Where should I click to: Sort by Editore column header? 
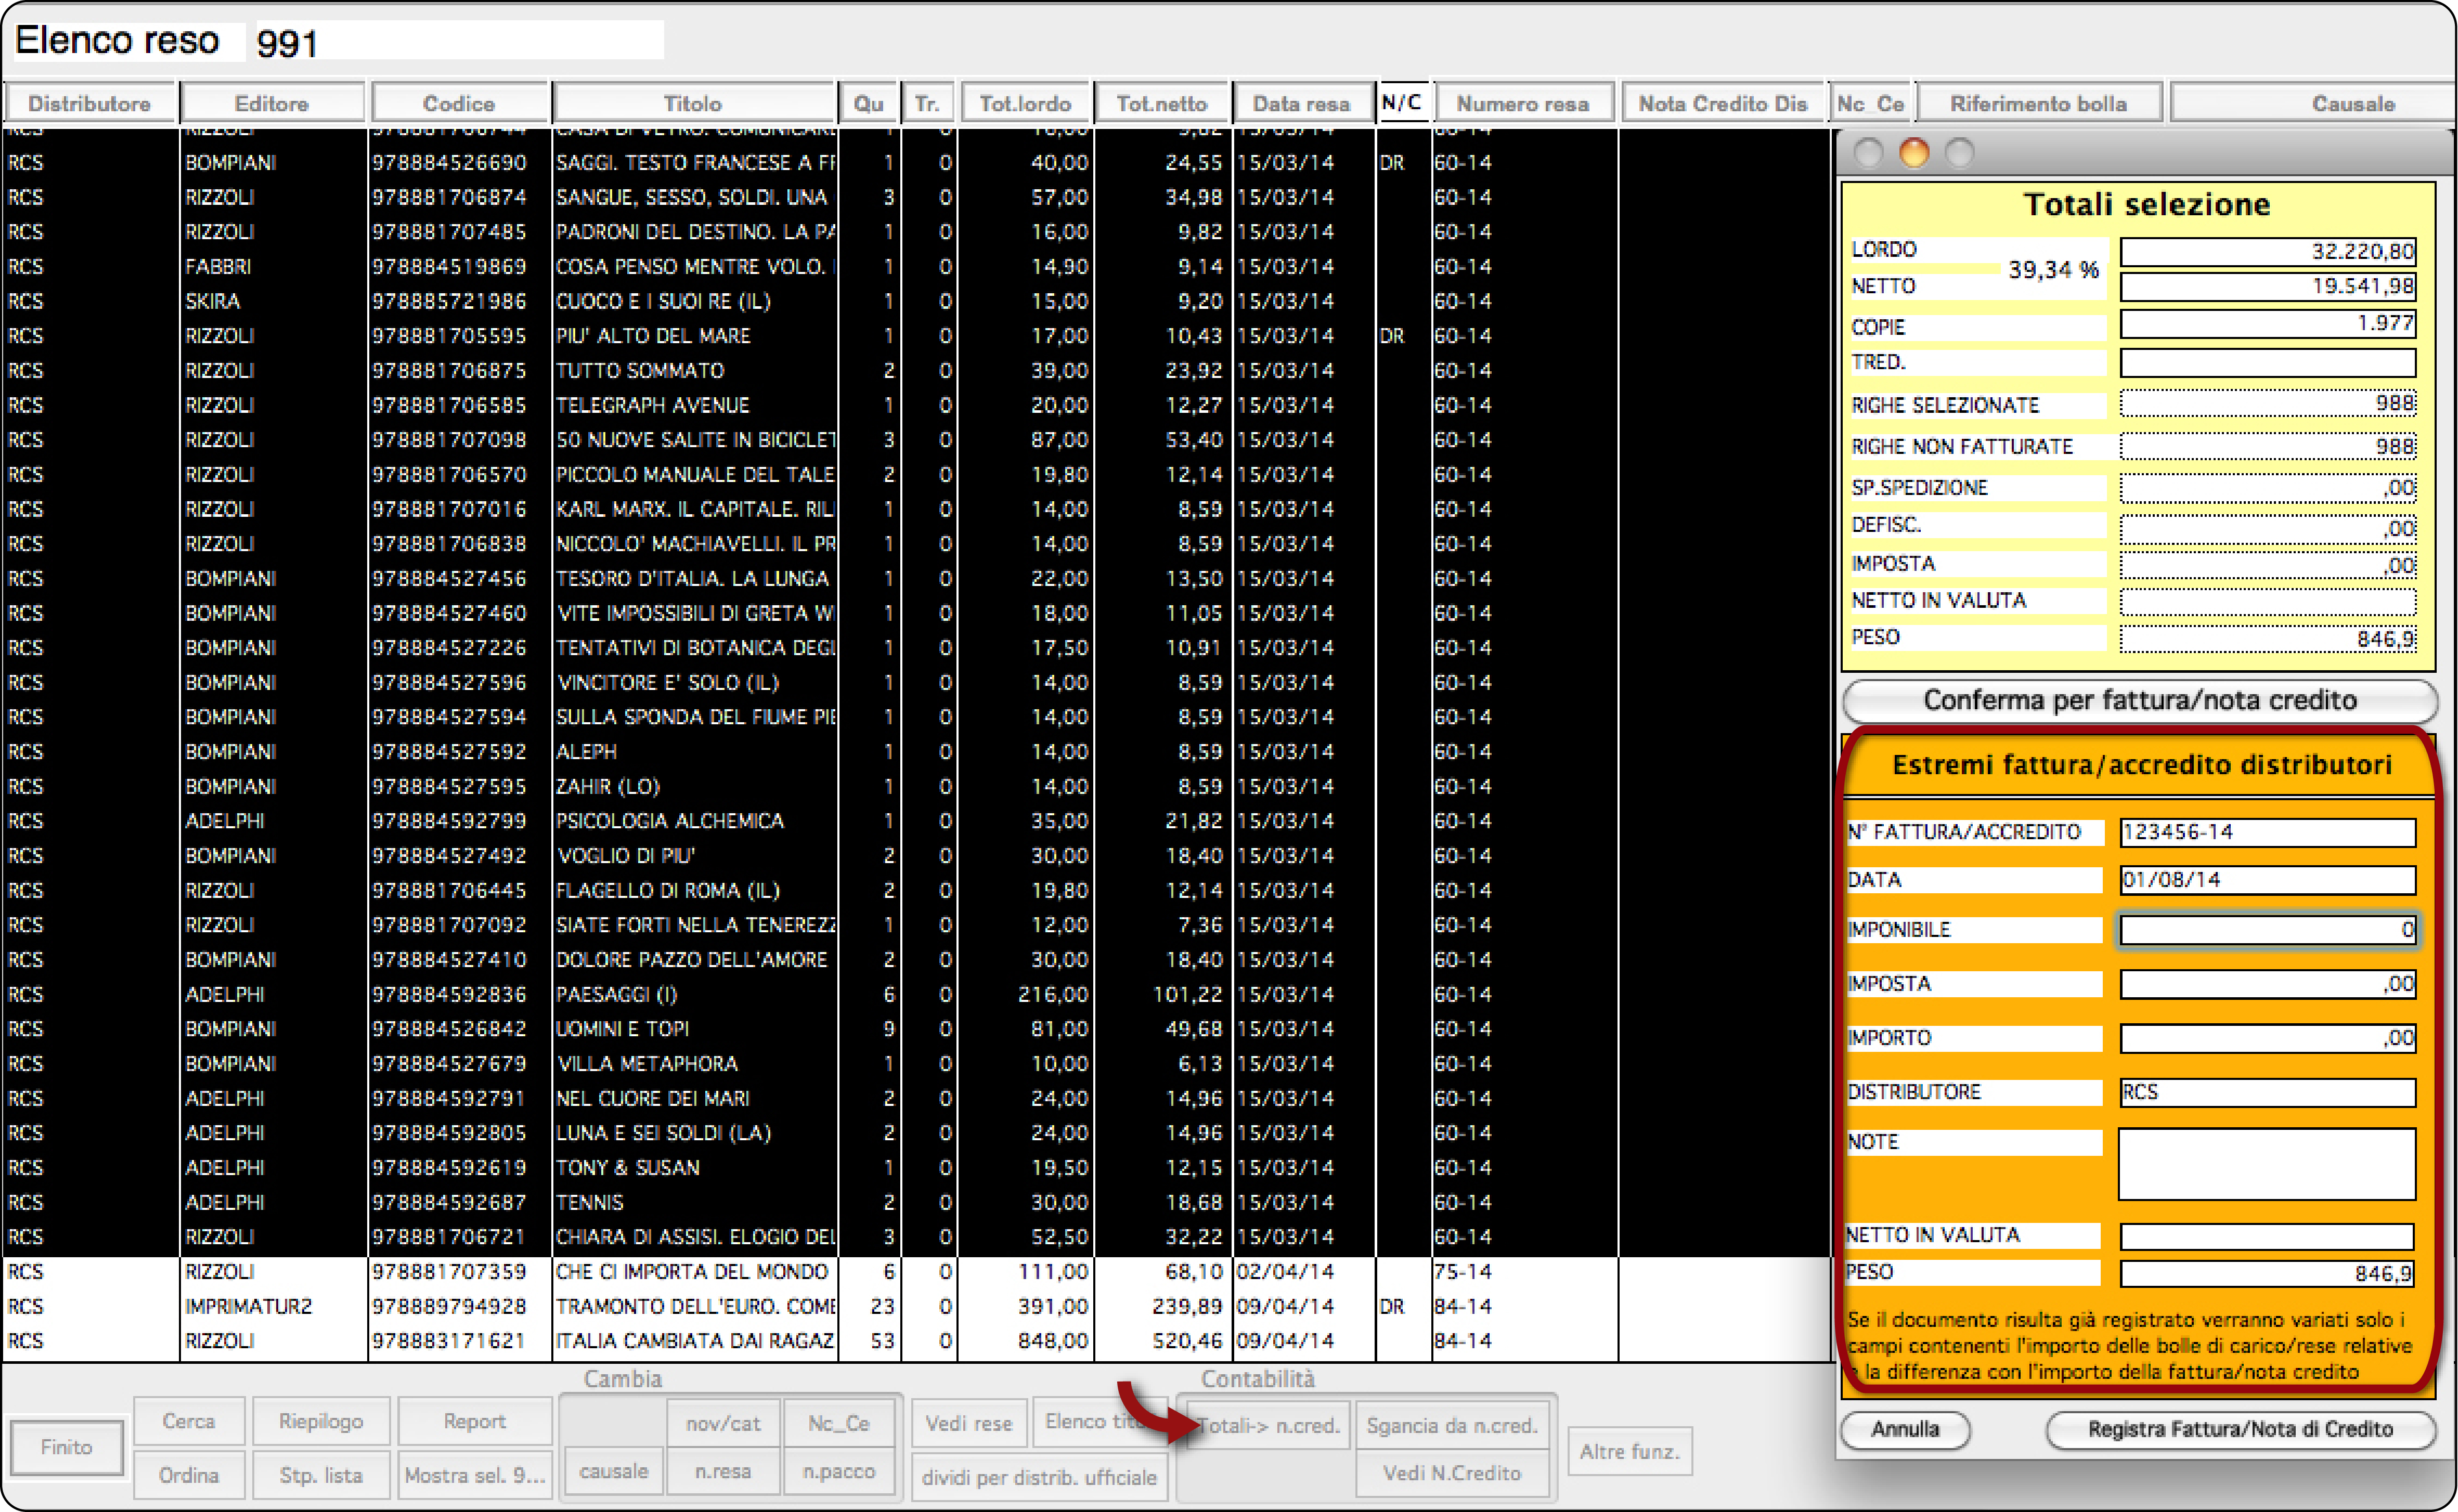pos(271,104)
